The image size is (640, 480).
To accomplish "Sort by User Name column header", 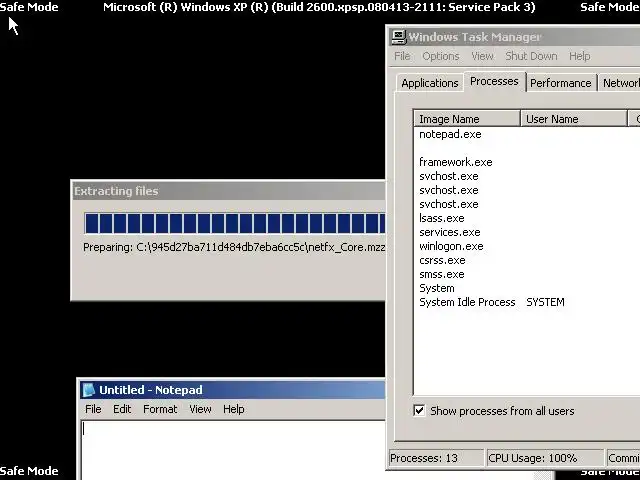I will tap(573, 119).
